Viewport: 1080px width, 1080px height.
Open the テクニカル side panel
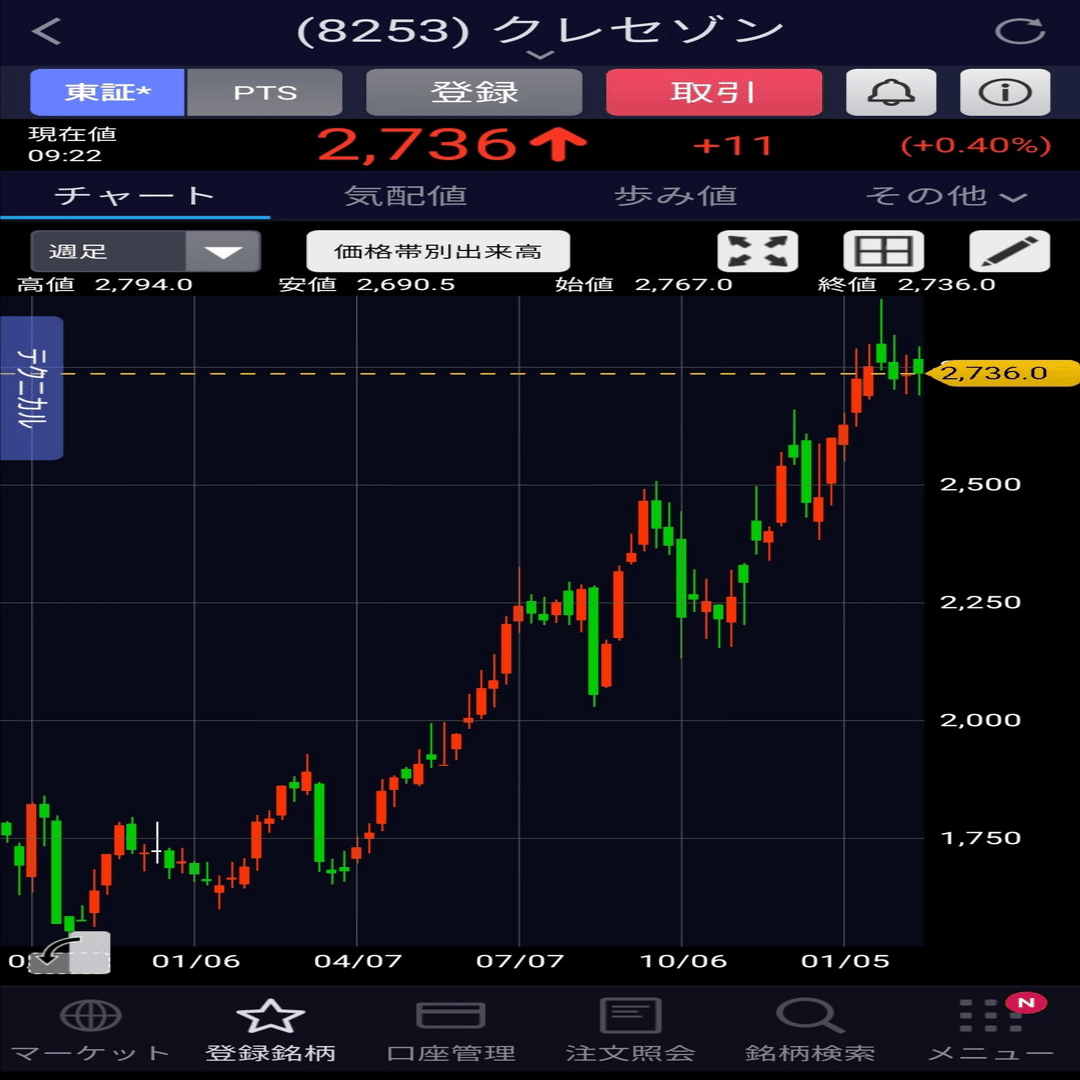[x=32, y=388]
